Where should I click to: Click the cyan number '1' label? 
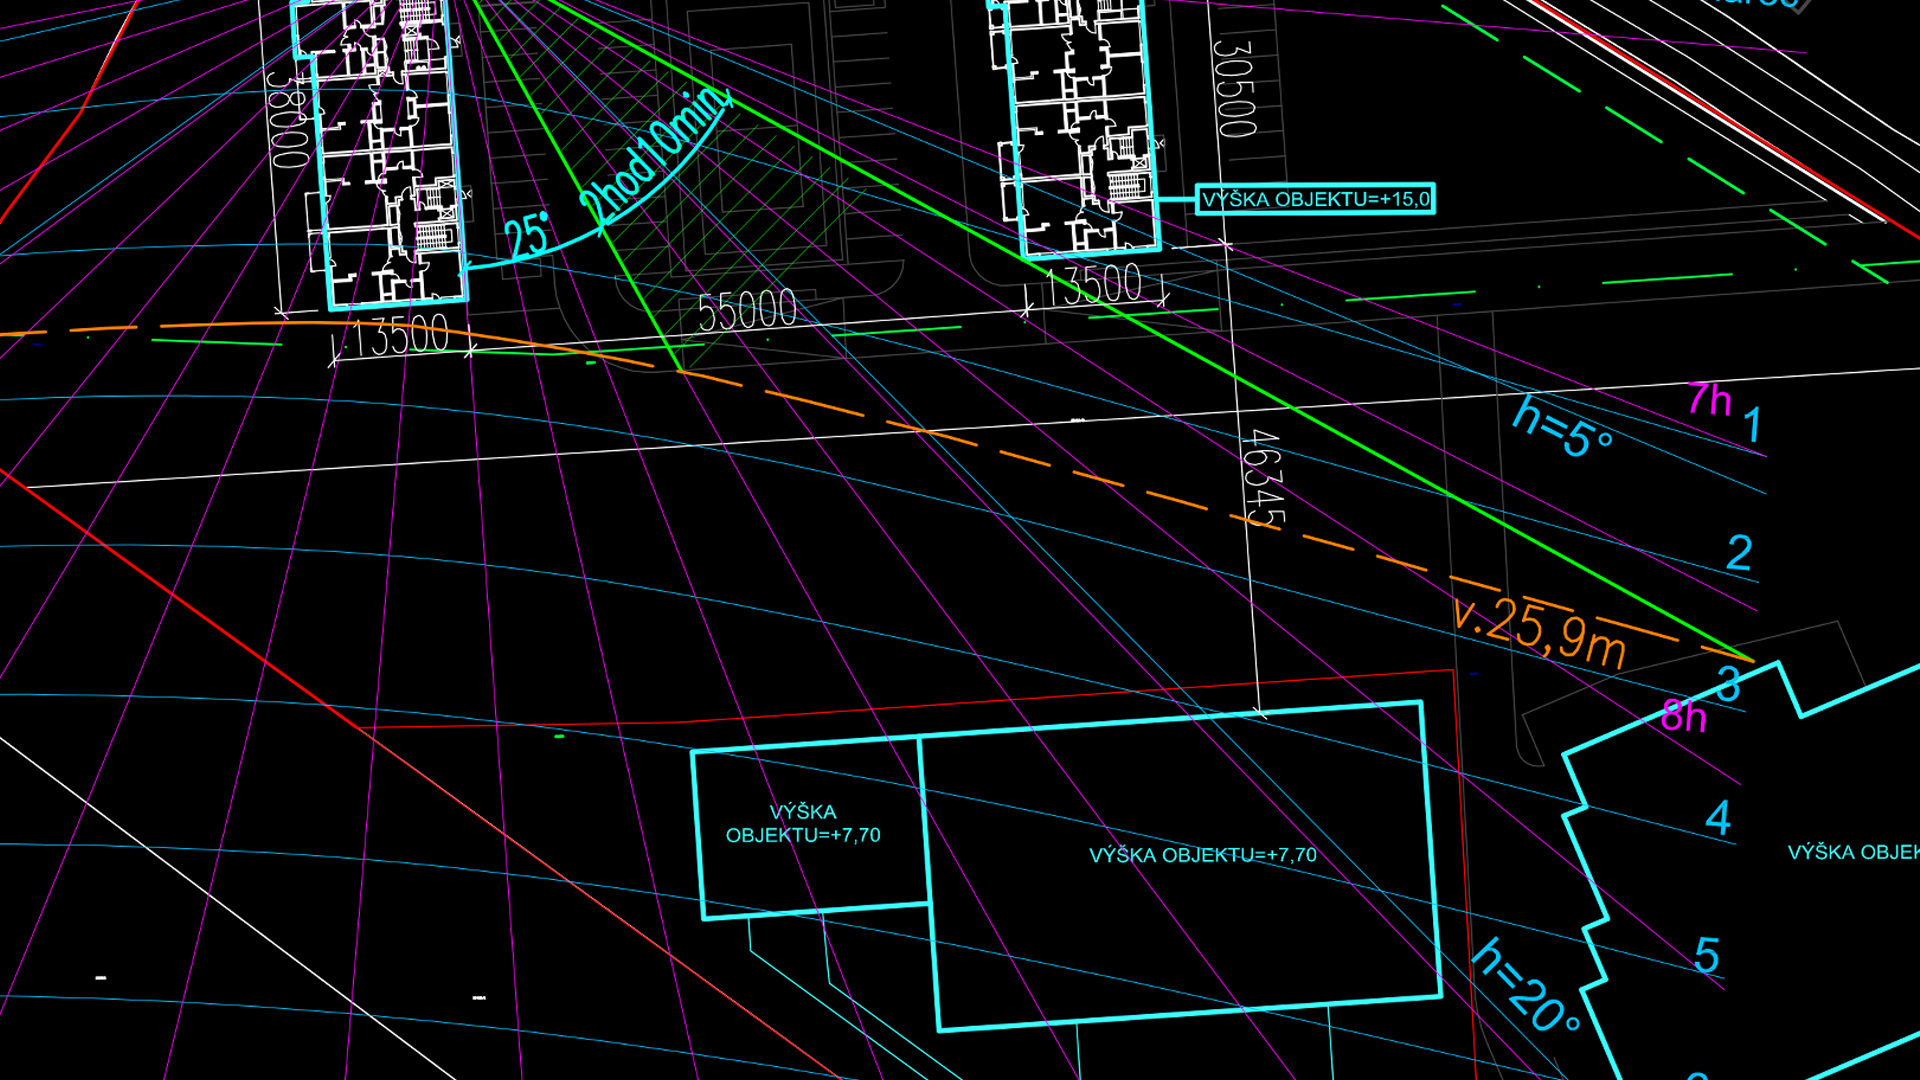(x=1753, y=425)
